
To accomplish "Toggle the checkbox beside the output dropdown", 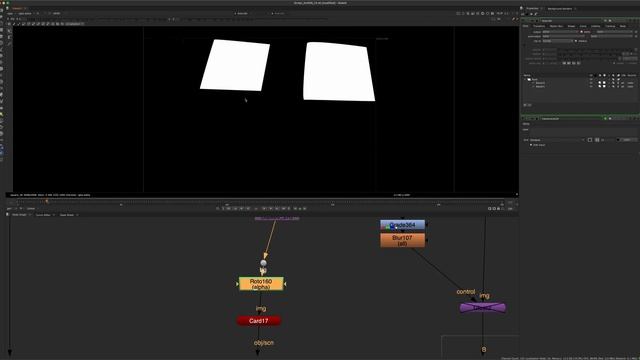I will [x=582, y=31].
